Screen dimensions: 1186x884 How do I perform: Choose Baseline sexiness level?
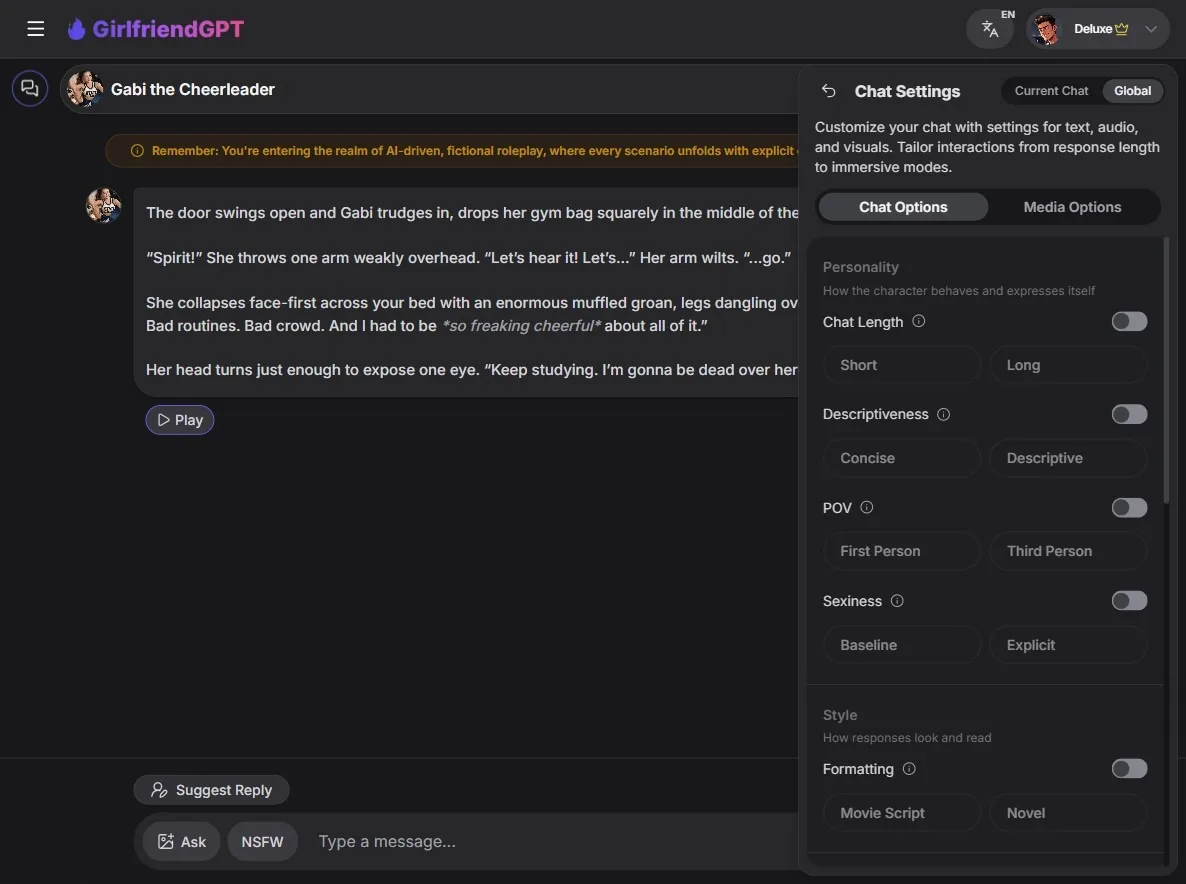click(902, 645)
